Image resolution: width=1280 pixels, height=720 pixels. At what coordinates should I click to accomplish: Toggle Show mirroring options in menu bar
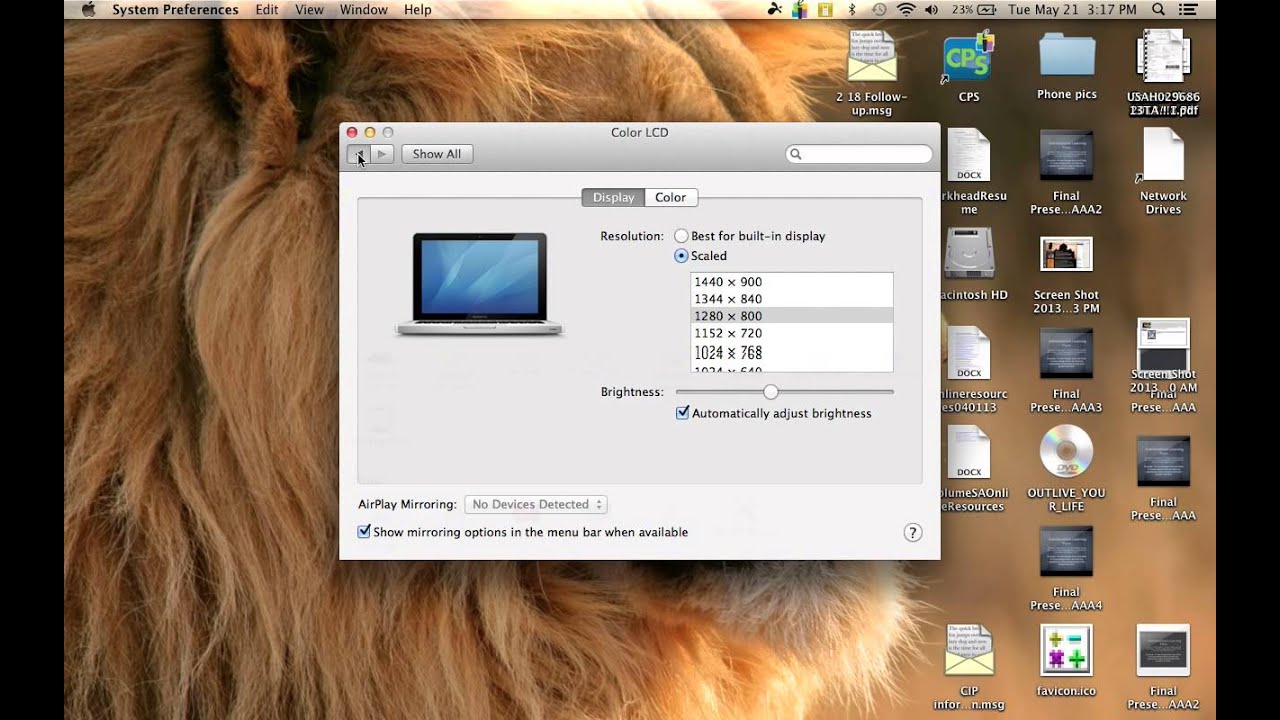click(364, 532)
